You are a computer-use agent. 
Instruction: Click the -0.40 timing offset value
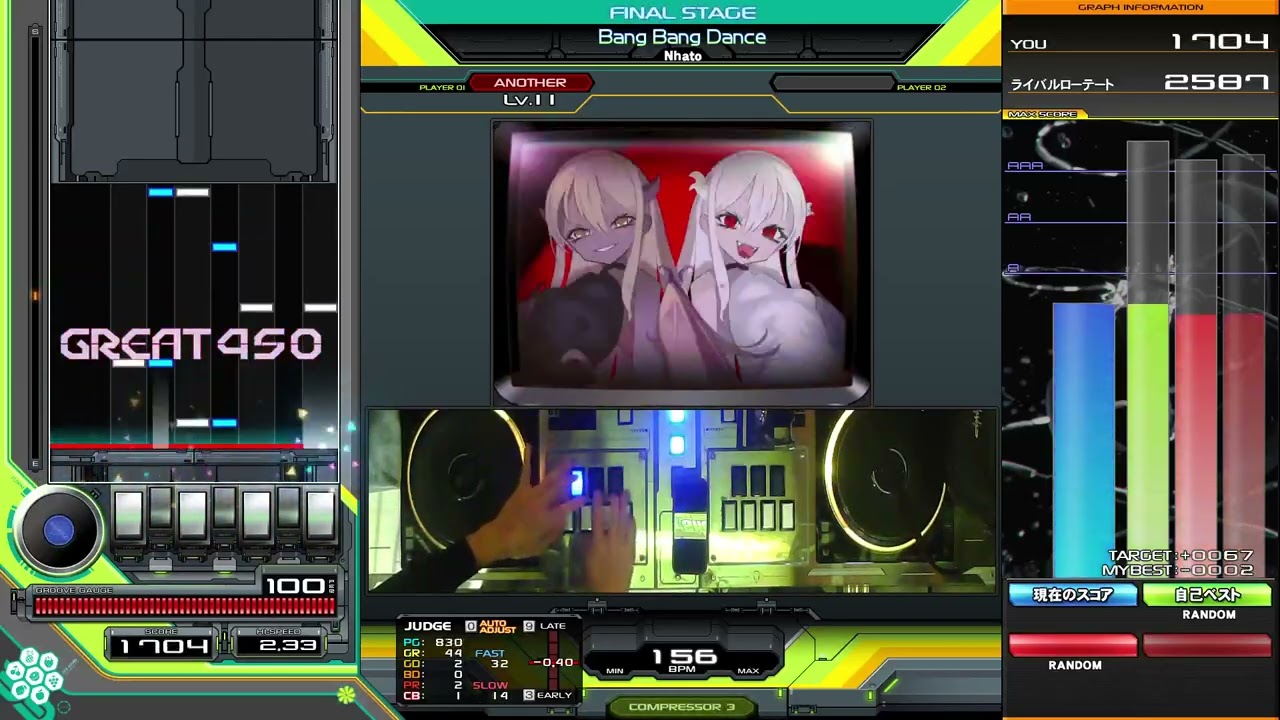click(x=553, y=662)
